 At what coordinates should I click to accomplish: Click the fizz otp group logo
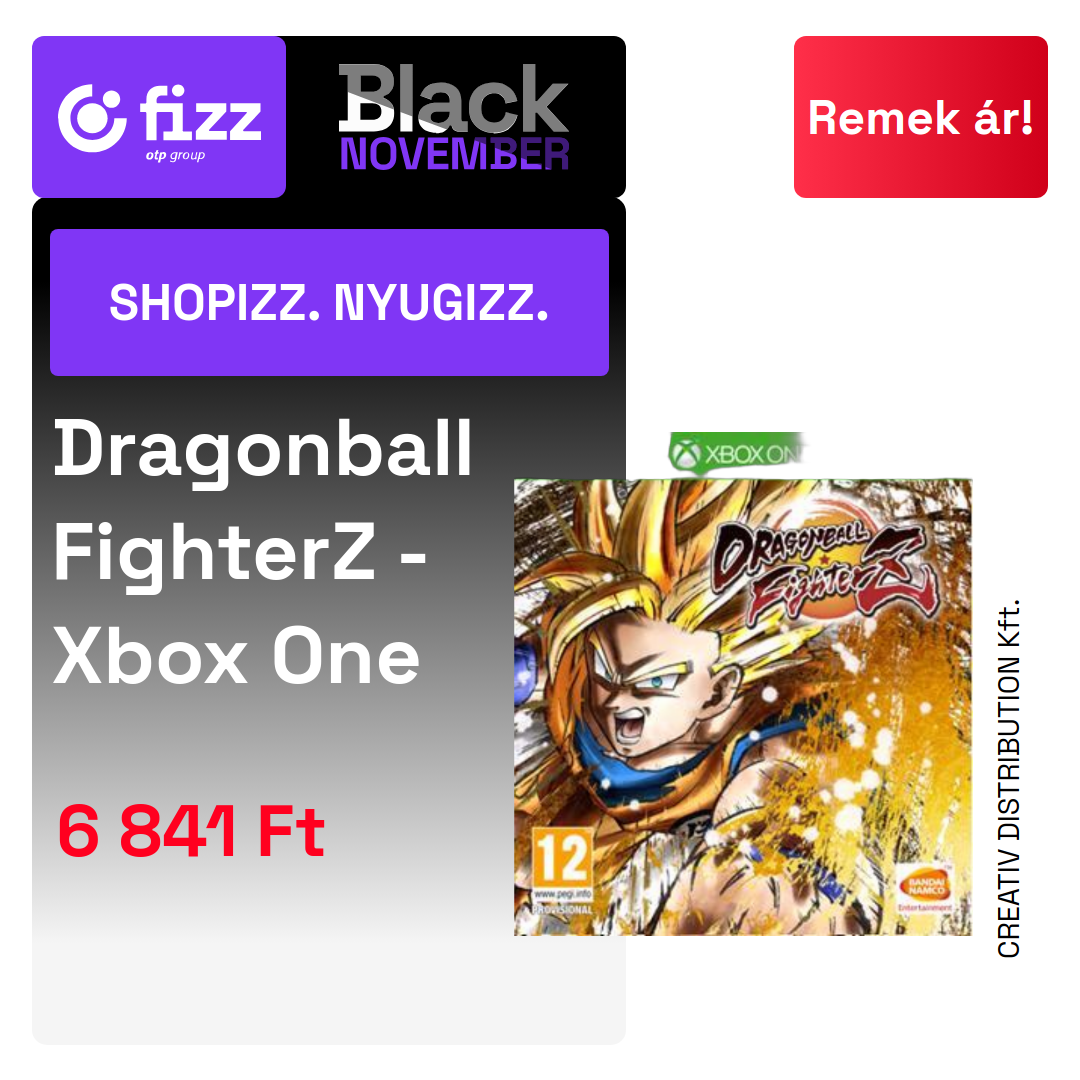click(x=159, y=117)
